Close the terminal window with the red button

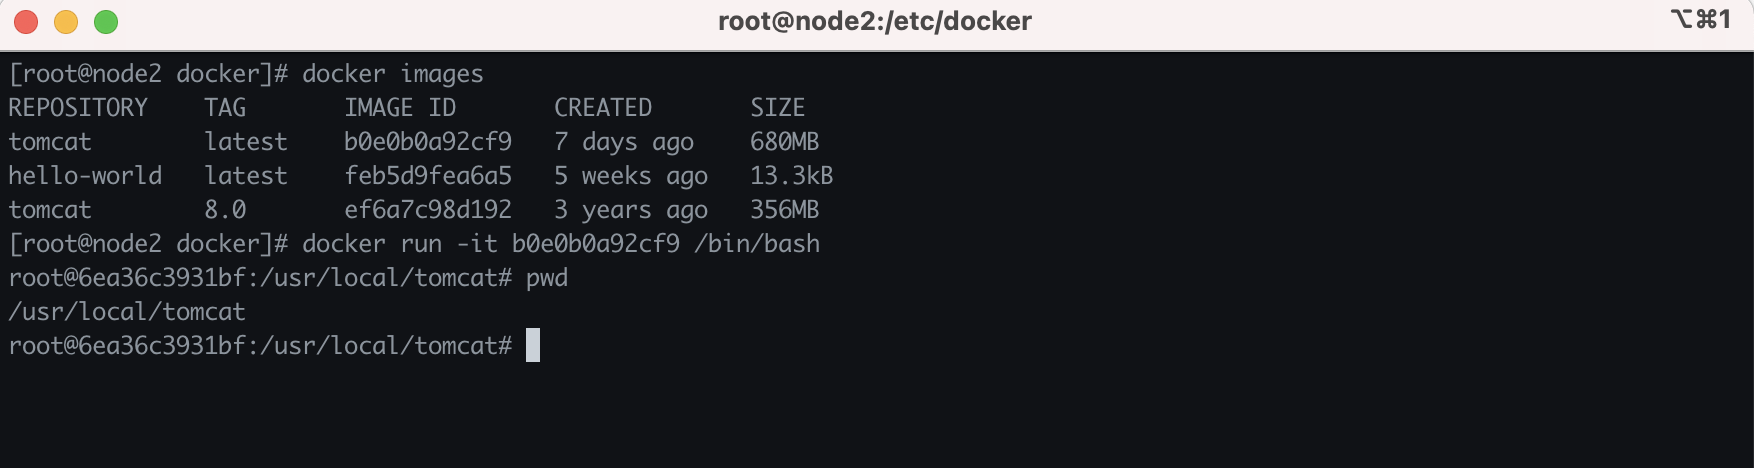tap(26, 21)
